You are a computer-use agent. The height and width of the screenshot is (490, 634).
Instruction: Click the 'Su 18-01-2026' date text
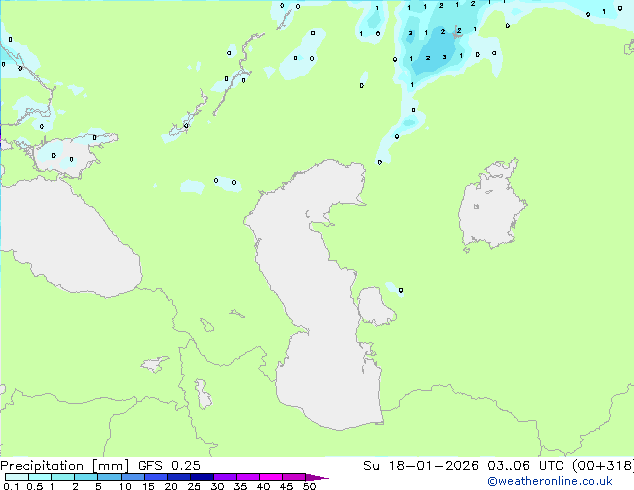(421, 466)
